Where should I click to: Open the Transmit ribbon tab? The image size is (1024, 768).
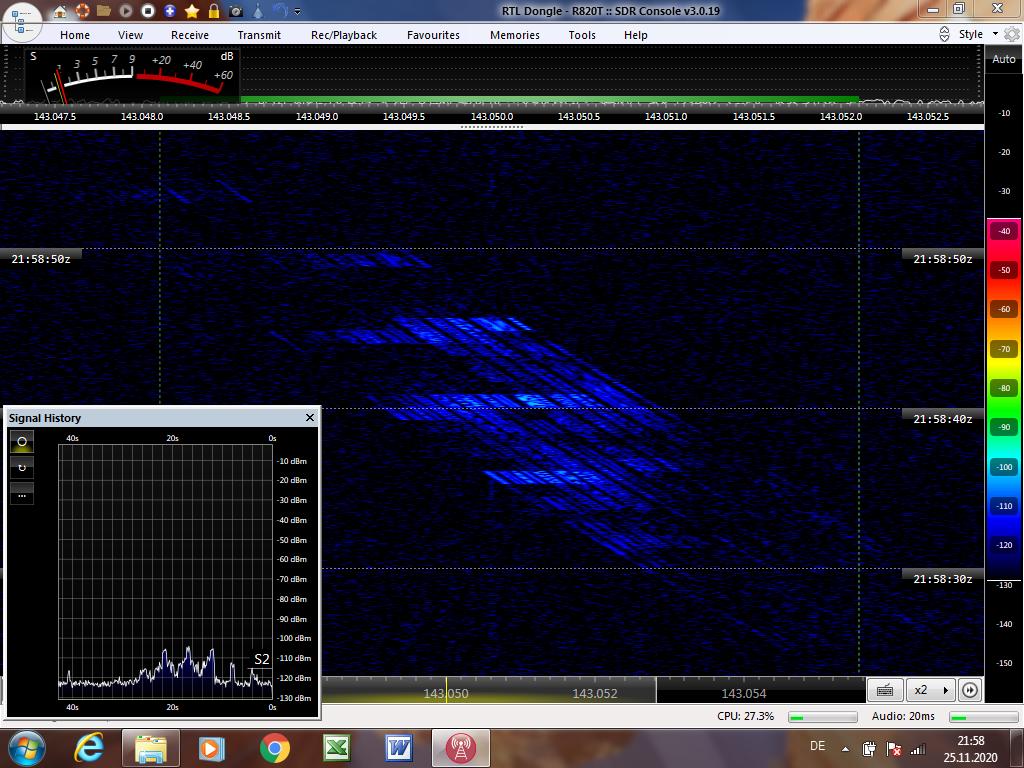coord(259,35)
